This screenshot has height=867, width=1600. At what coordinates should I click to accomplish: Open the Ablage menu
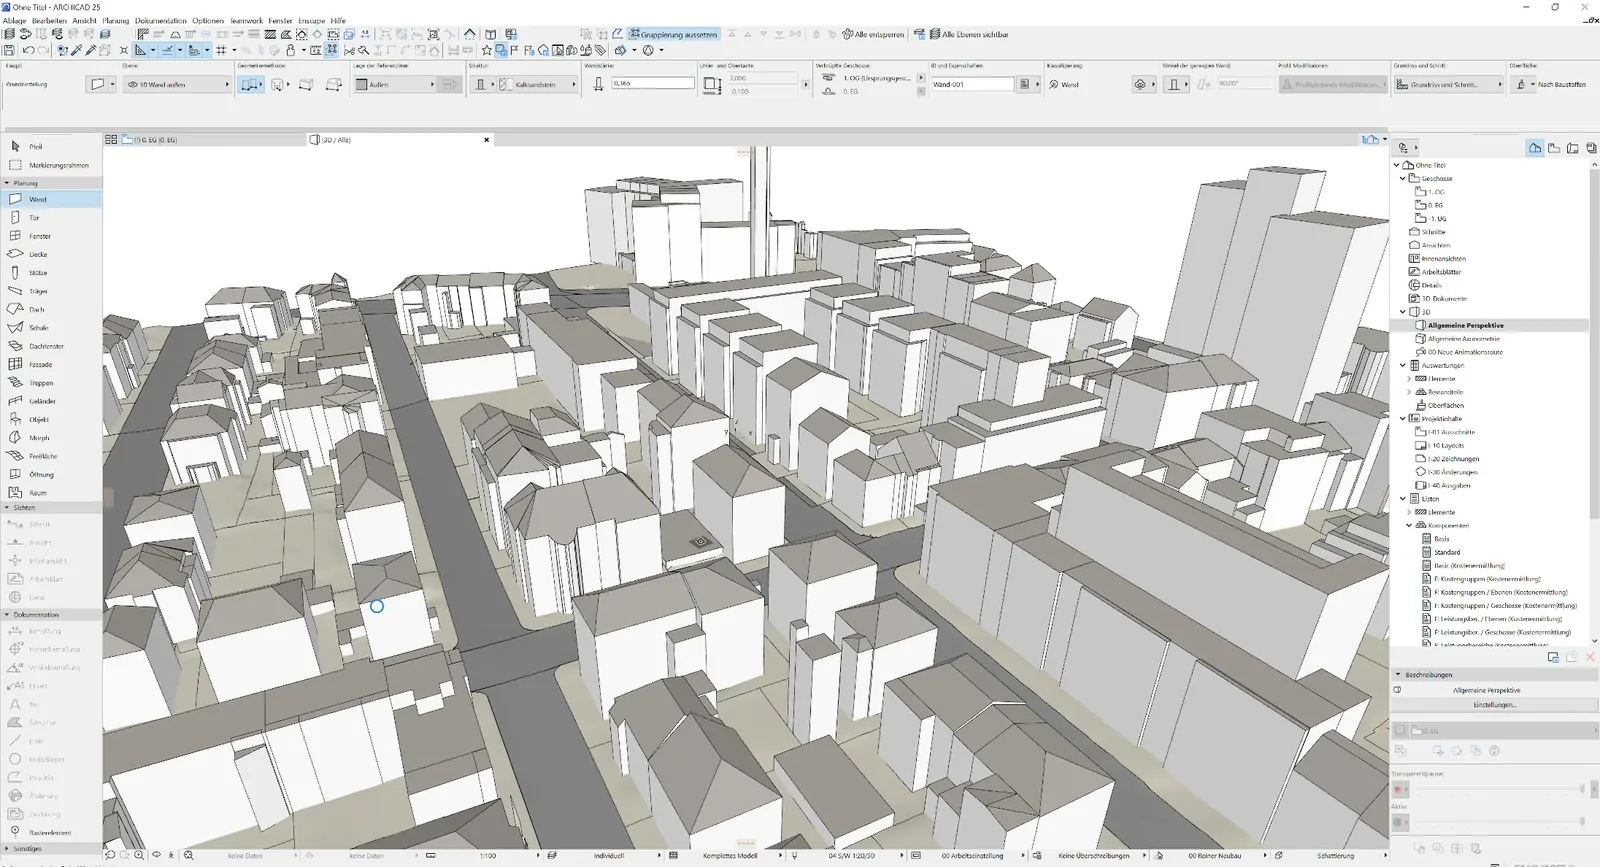[x=14, y=20]
